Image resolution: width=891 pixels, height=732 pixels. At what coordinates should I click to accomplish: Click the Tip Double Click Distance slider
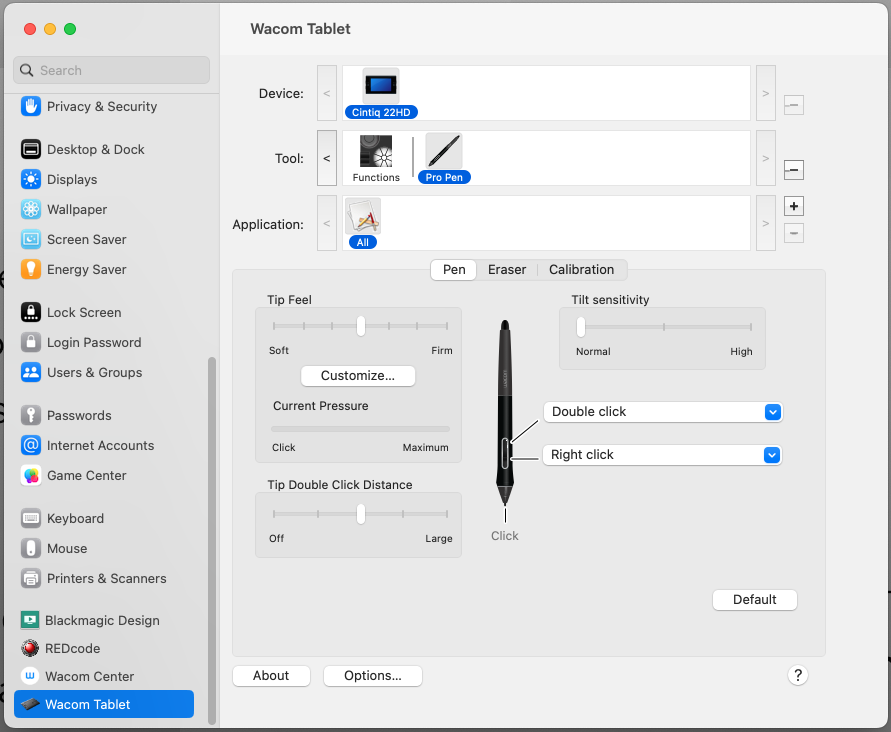pyautogui.click(x=361, y=514)
